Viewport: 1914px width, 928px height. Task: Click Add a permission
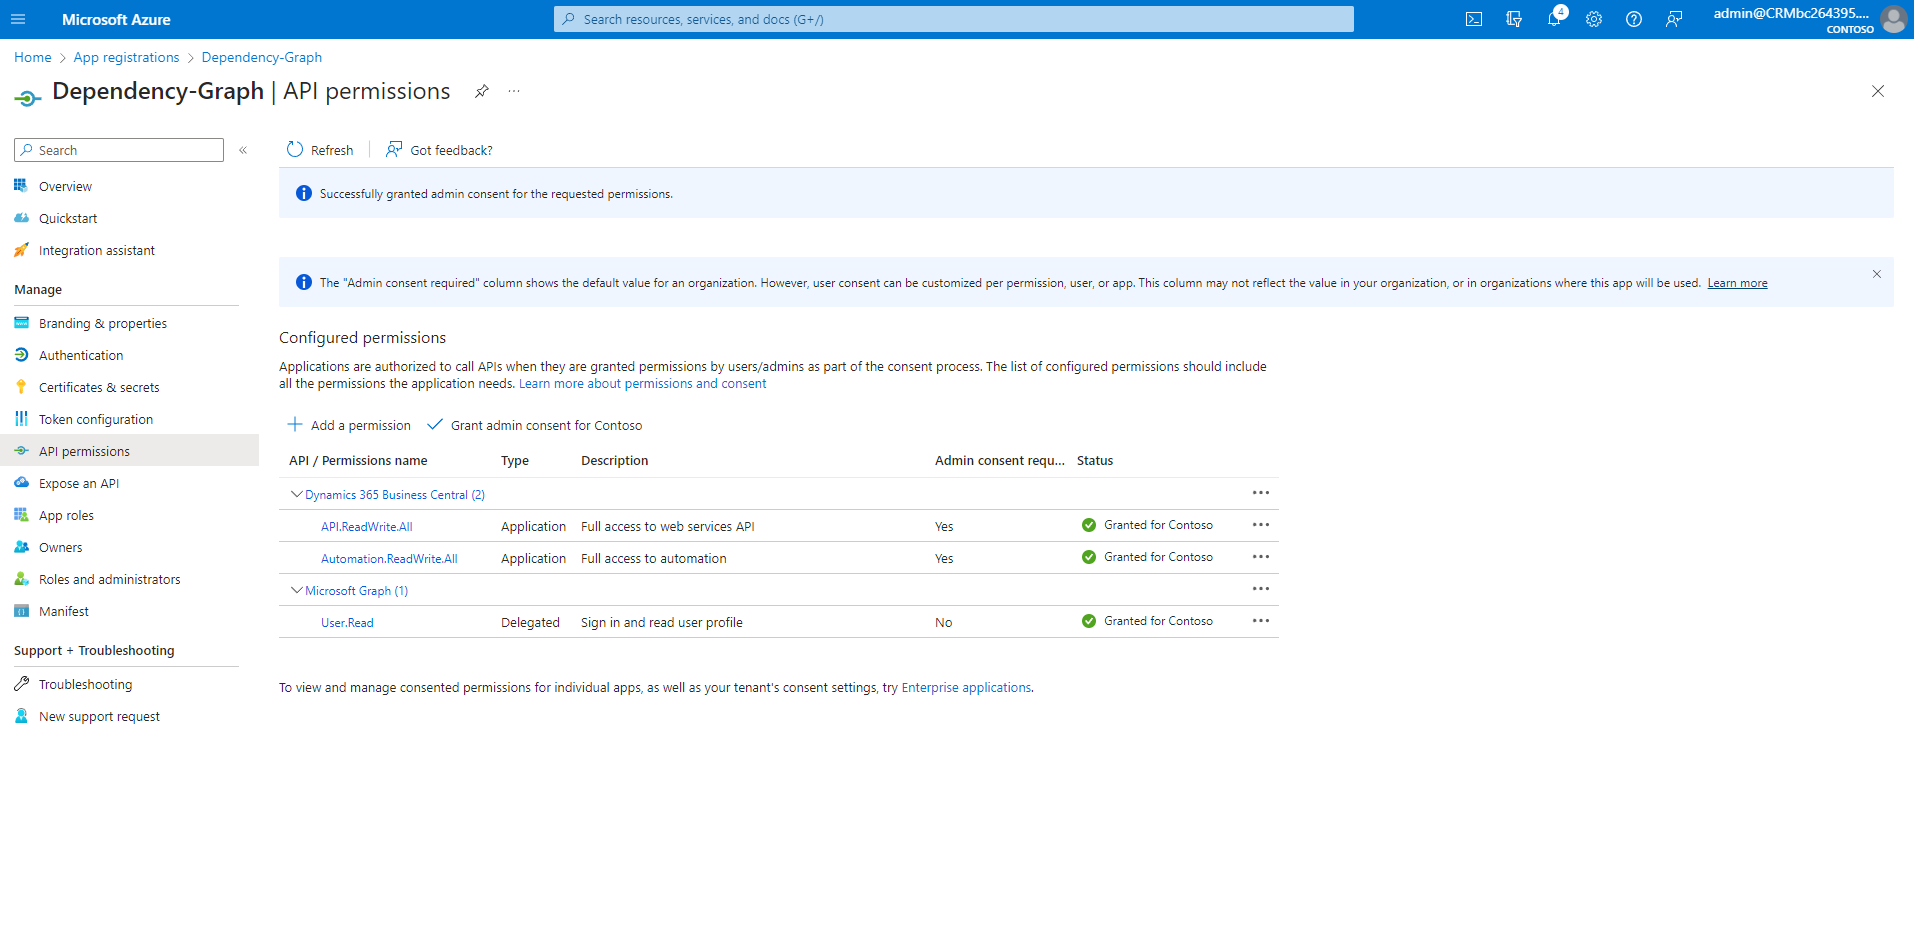click(x=349, y=425)
